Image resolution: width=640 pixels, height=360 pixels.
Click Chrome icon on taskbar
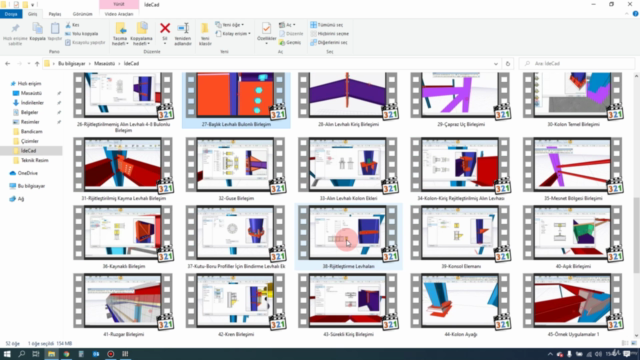[x=66, y=354]
